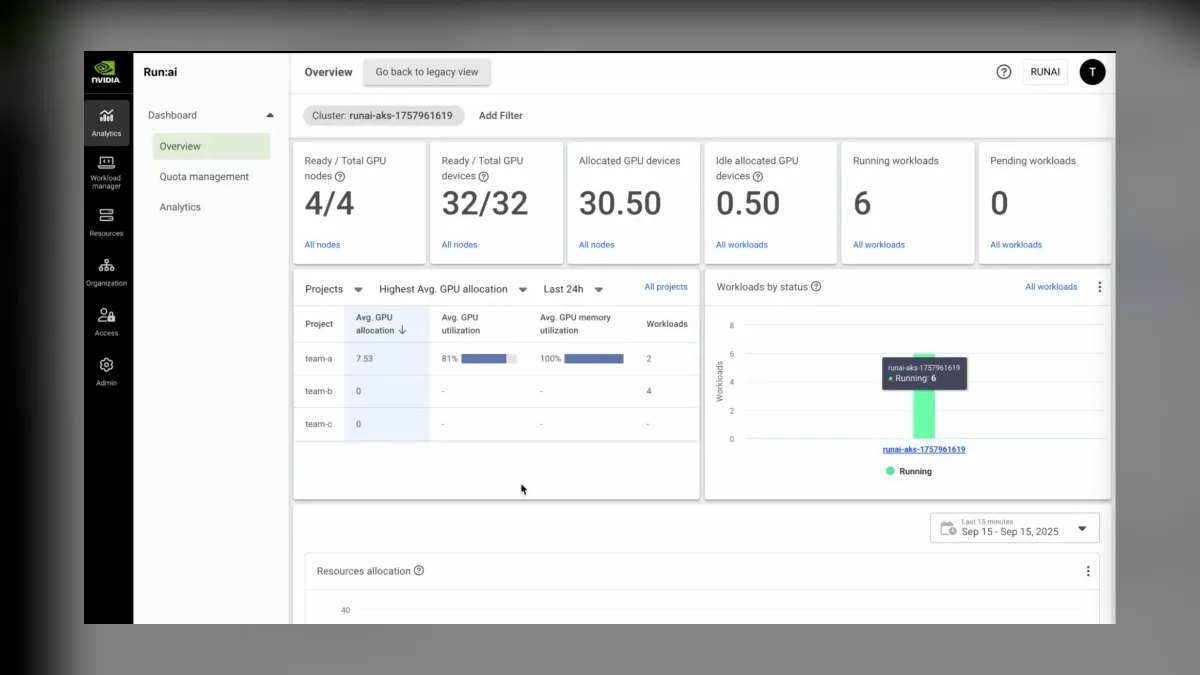Open the Access sidebar section
The width and height of the screenshot is (1200, 675).
(x=106, y=322)
